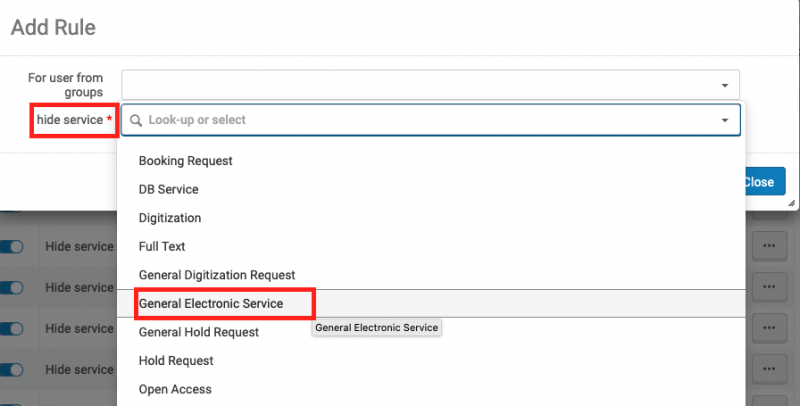This screenshot has height=406, width=800.
Task: Expand the For user from groups dropdown
Action: pyautogui.click(x=724, y=85)
